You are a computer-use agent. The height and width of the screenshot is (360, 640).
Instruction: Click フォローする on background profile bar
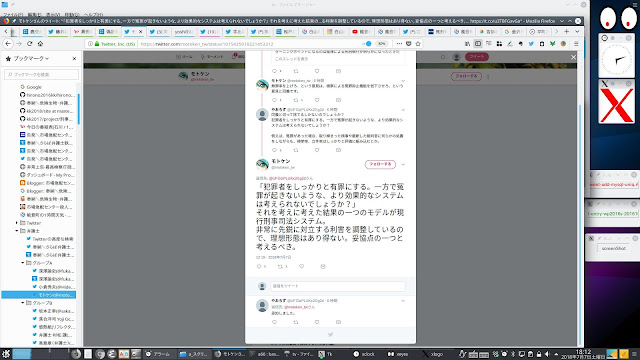(466, 76)
